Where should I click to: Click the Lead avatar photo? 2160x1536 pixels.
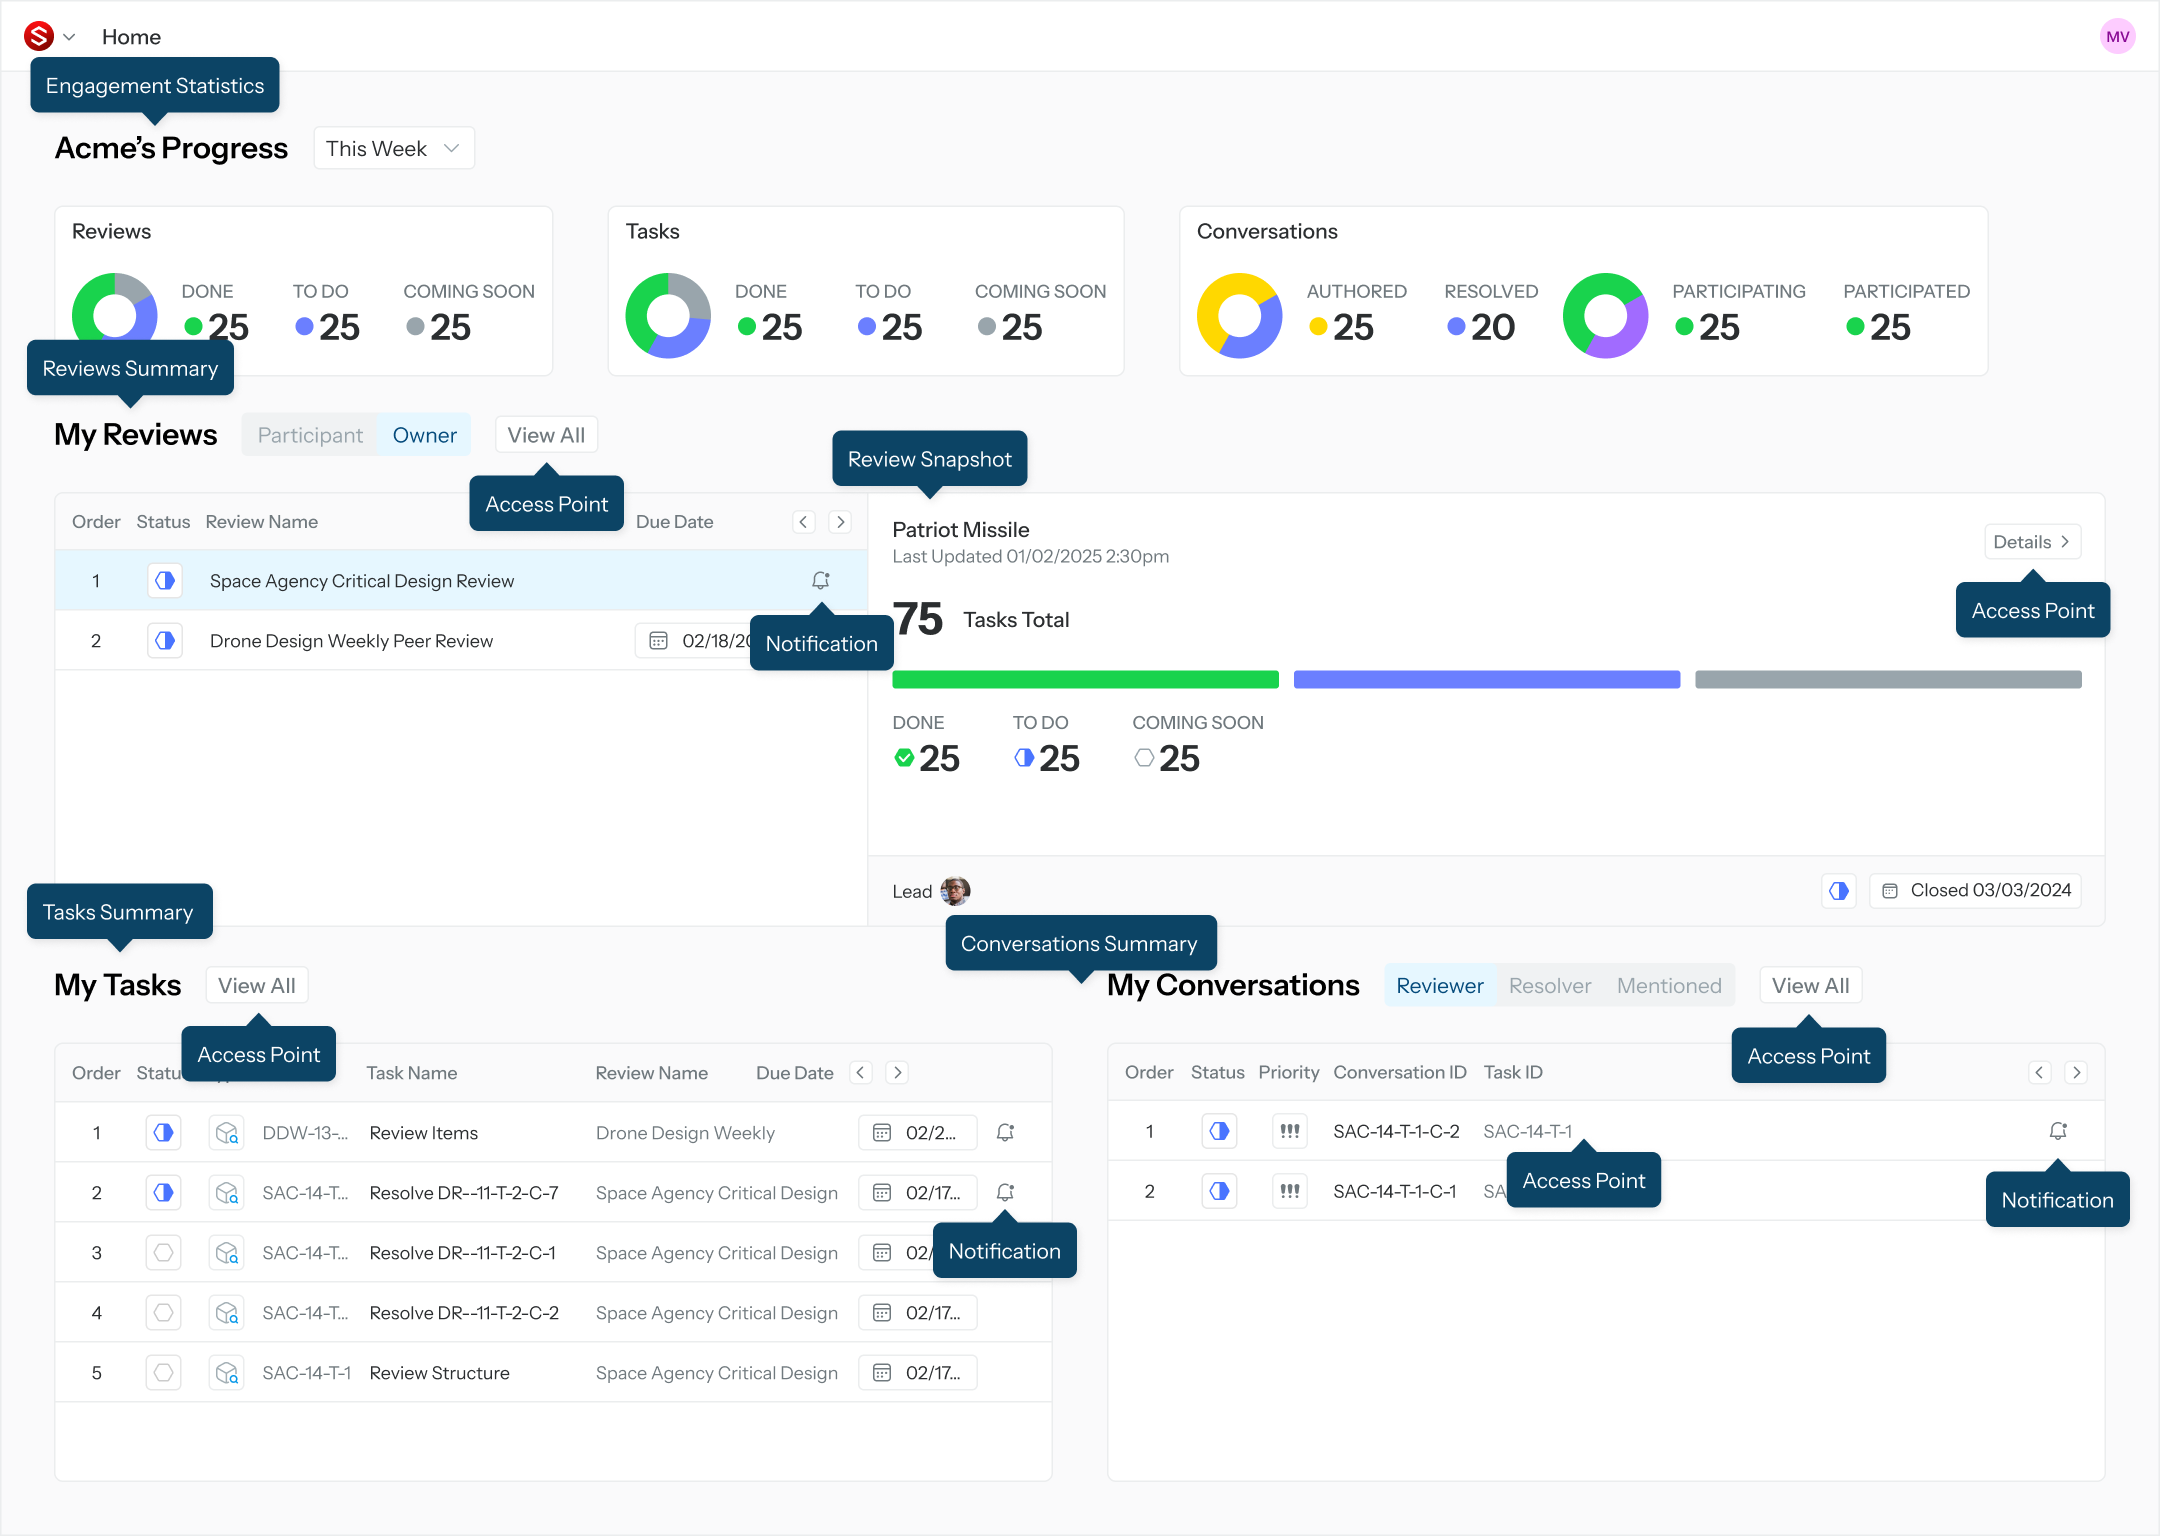(x=955, y=890)
